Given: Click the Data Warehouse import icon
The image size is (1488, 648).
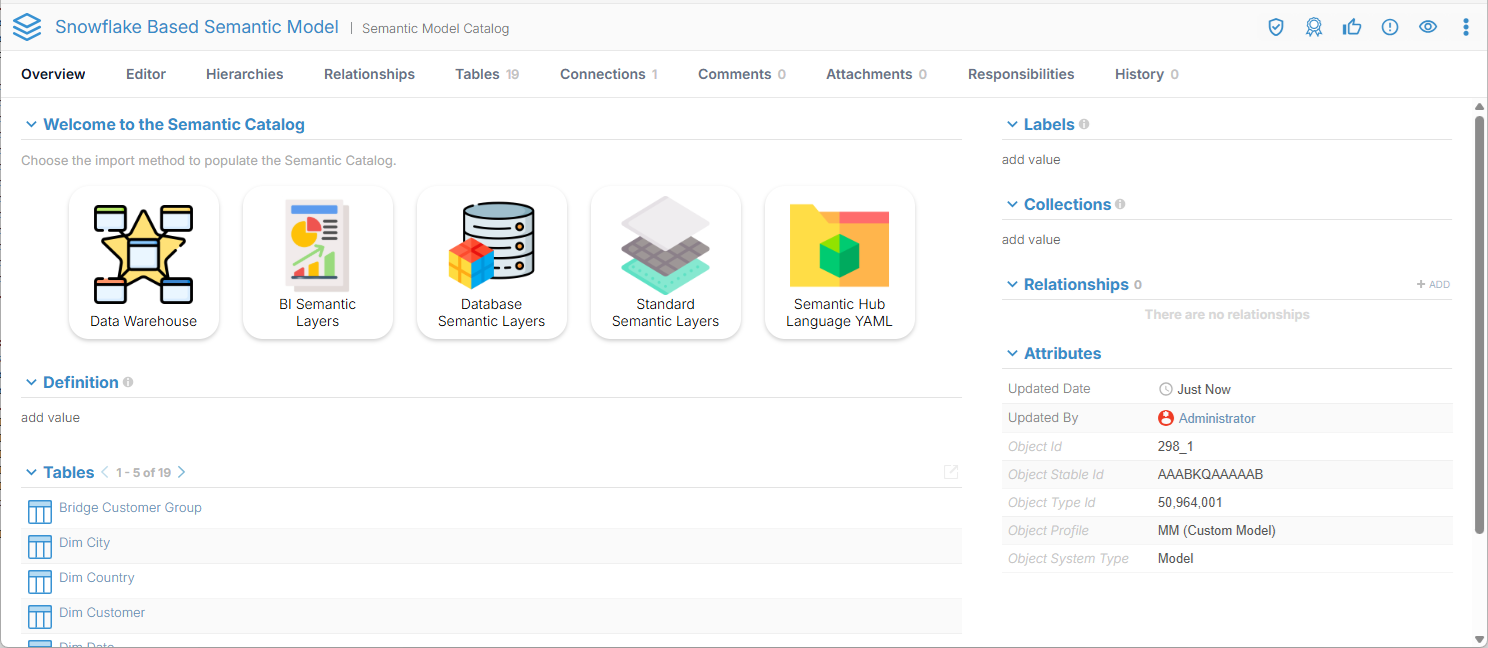Looking at the screenshot, I should click(x=143, y=262).
